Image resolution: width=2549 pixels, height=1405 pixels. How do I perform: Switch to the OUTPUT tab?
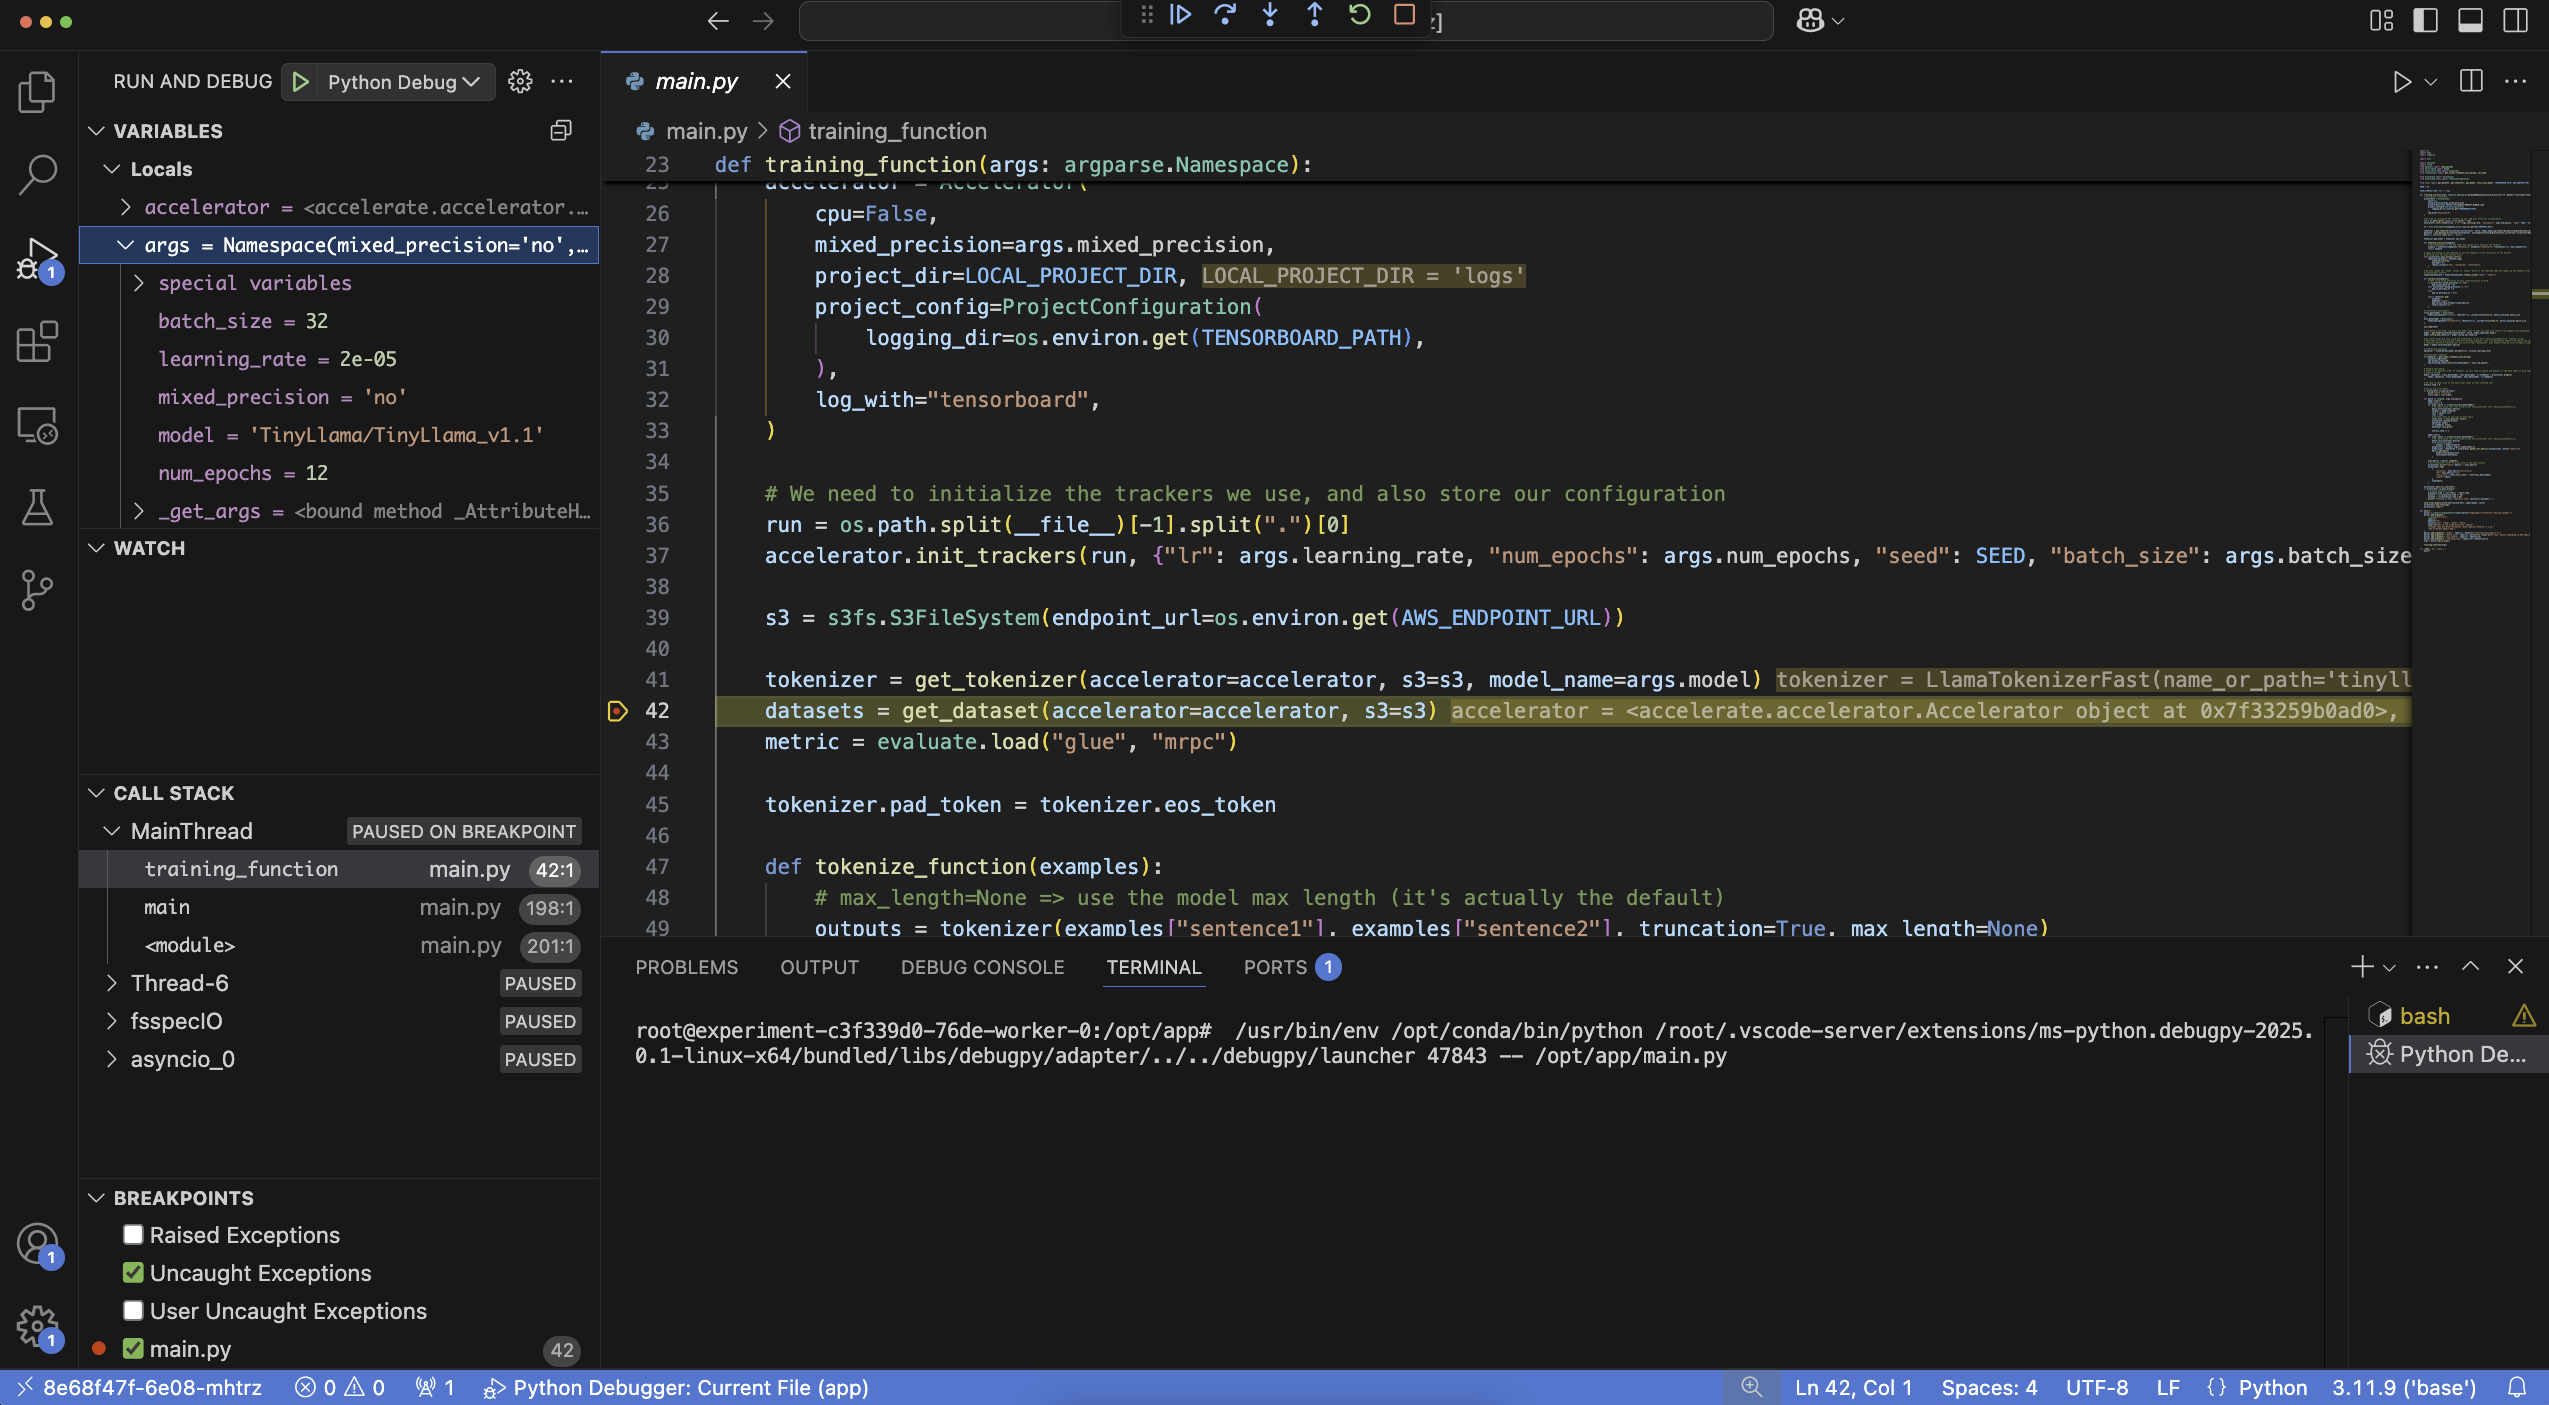pyautogui.click(x=819, y=967)
